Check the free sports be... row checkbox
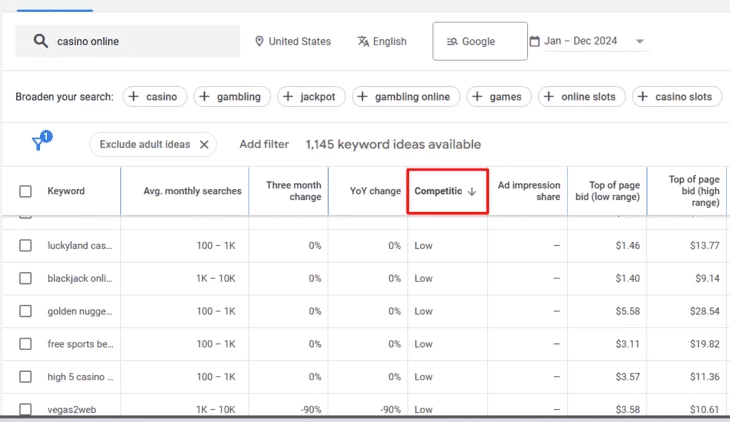 (x=26, y=344)
